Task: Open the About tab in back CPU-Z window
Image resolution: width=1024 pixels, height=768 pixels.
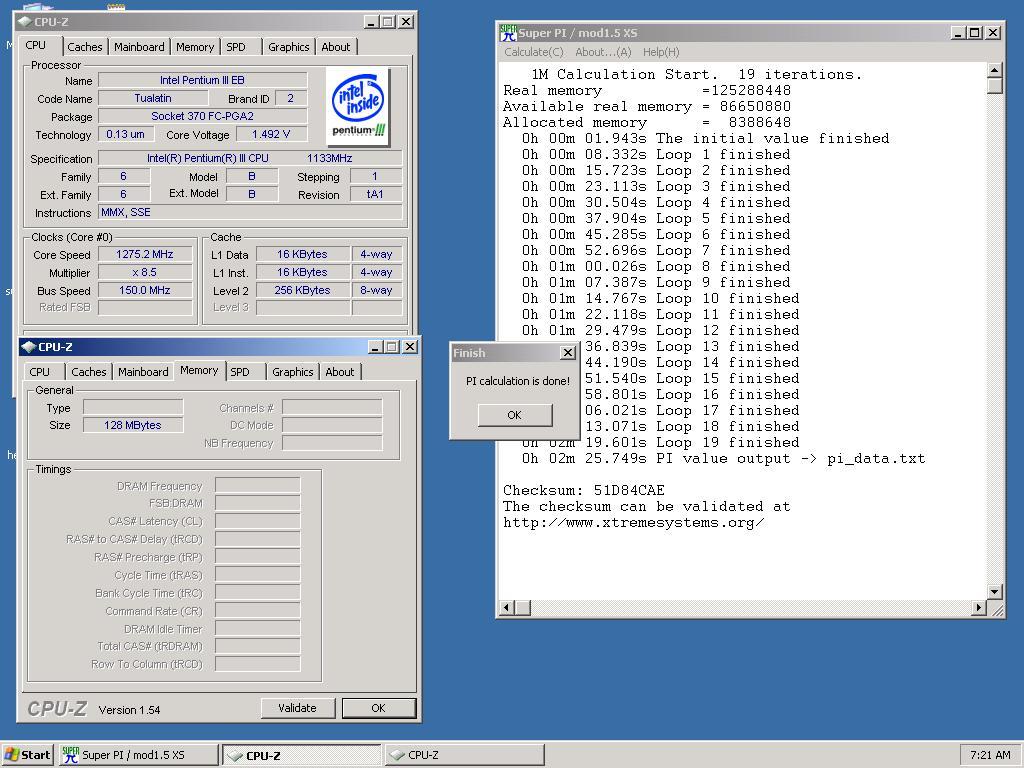Action: tap(336, 47)
